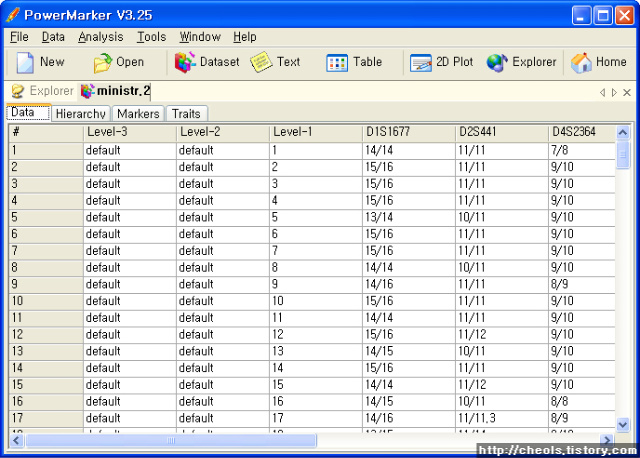
Task: Click vertical scrollbar down arrow
Action: 622,425
